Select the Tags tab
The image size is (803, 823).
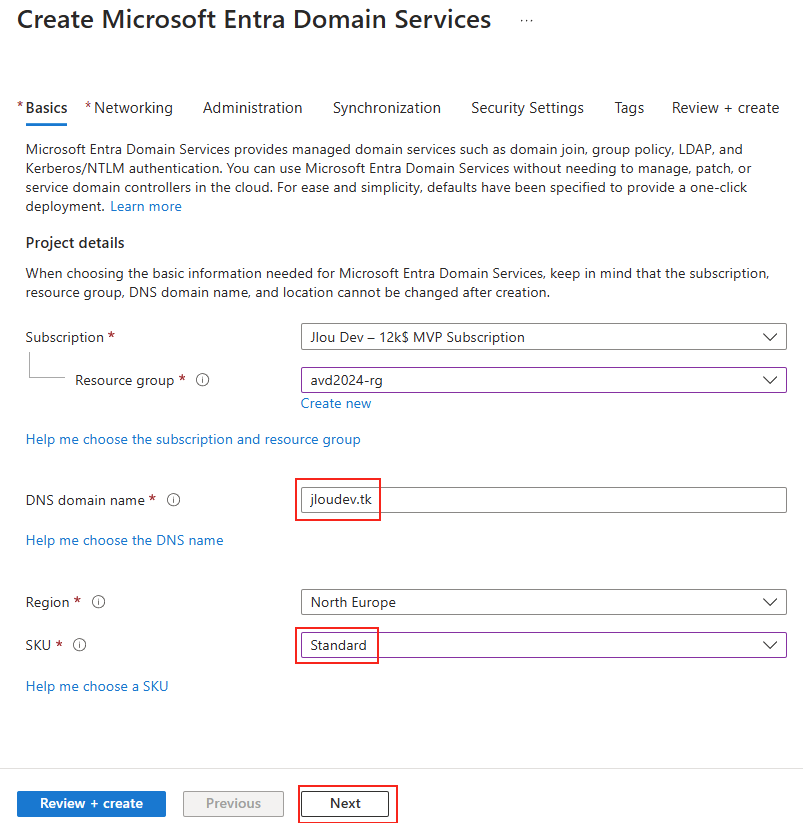pos(629,108)
